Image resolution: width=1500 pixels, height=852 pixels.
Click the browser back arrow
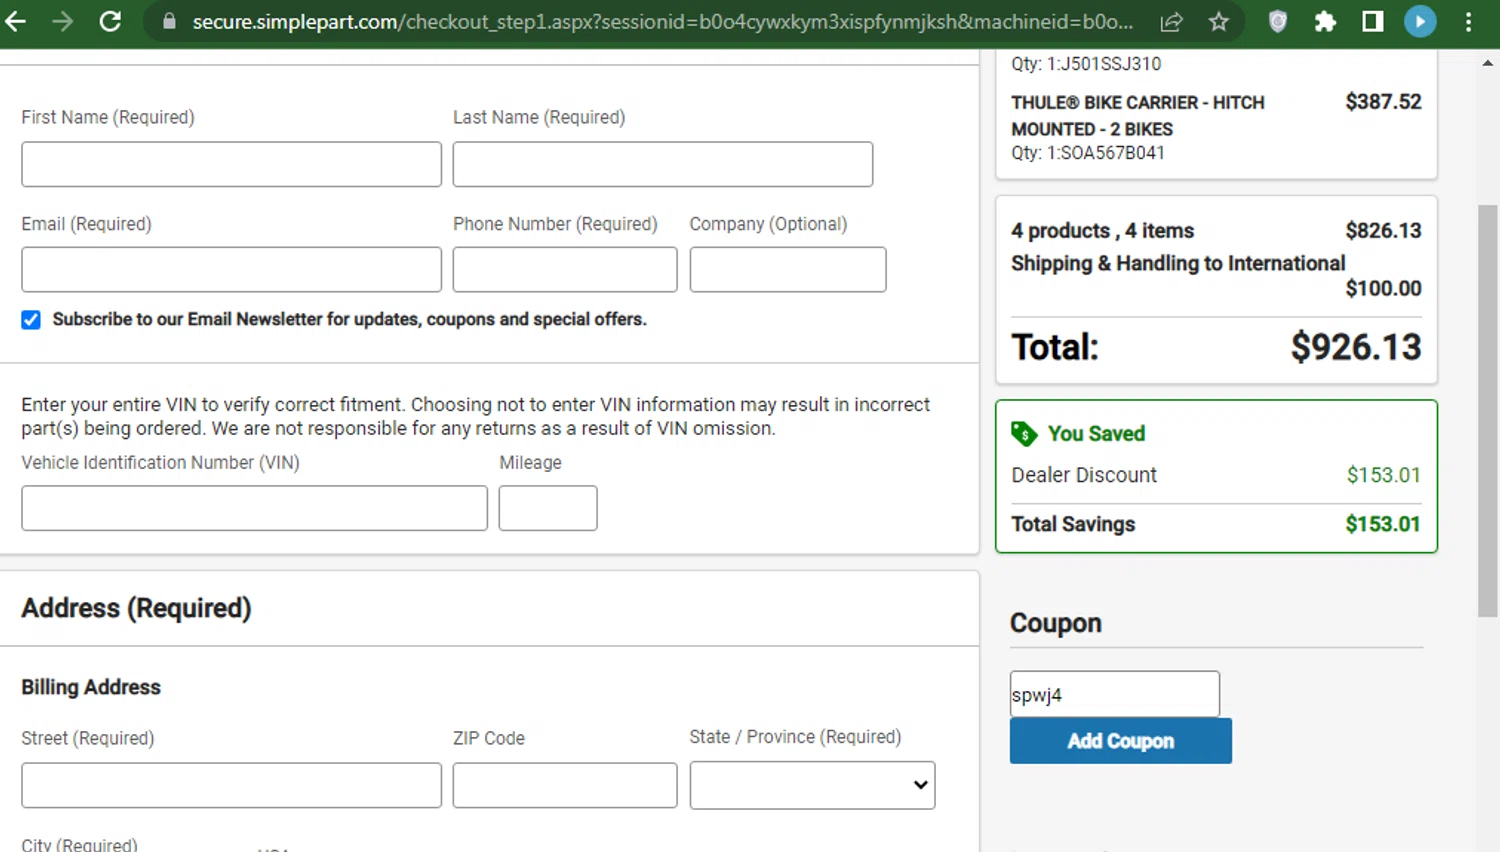click(x=15, y=21)
